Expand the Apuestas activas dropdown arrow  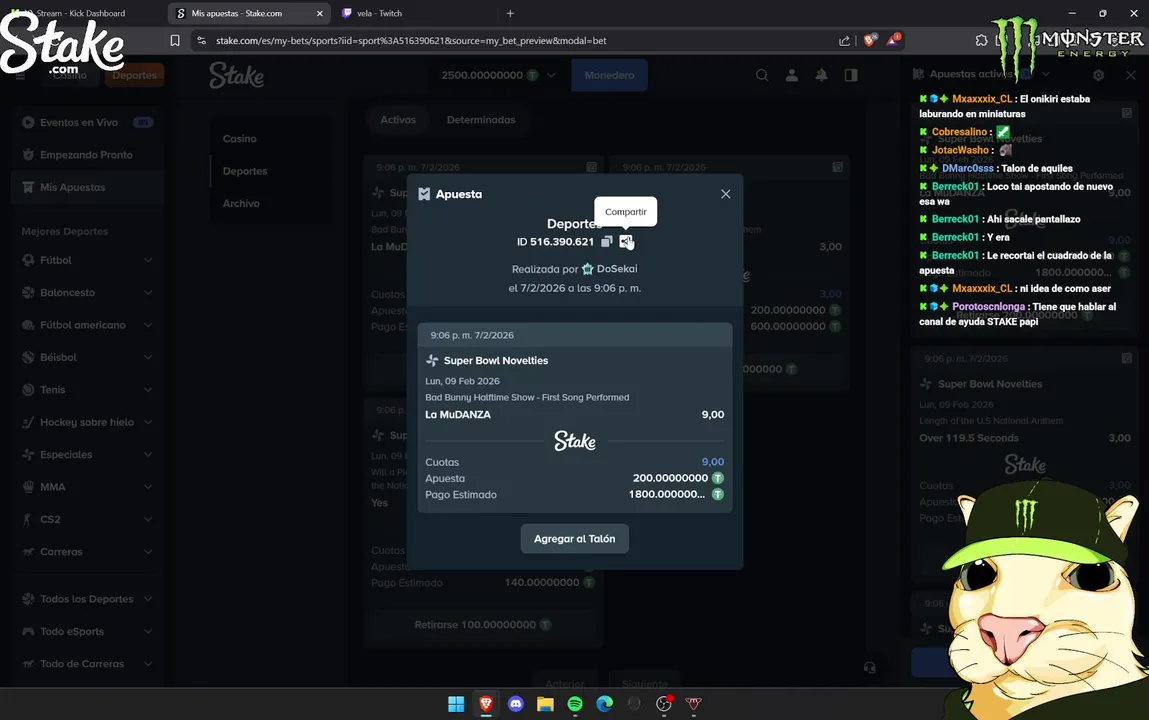(x=1046, y=74)
